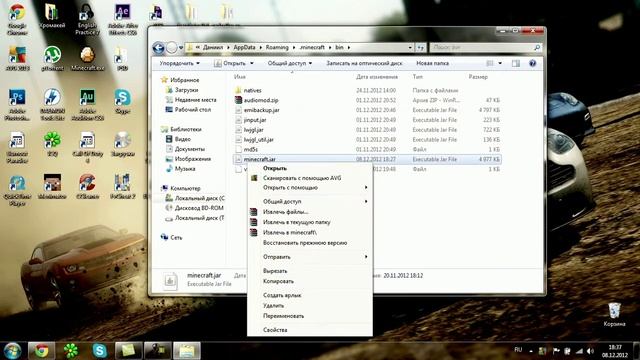Screen dimensions: 640x360
Task: Select Извлечь файлы... menu entry
Action: pyautogui.click(x=310, y=212)
